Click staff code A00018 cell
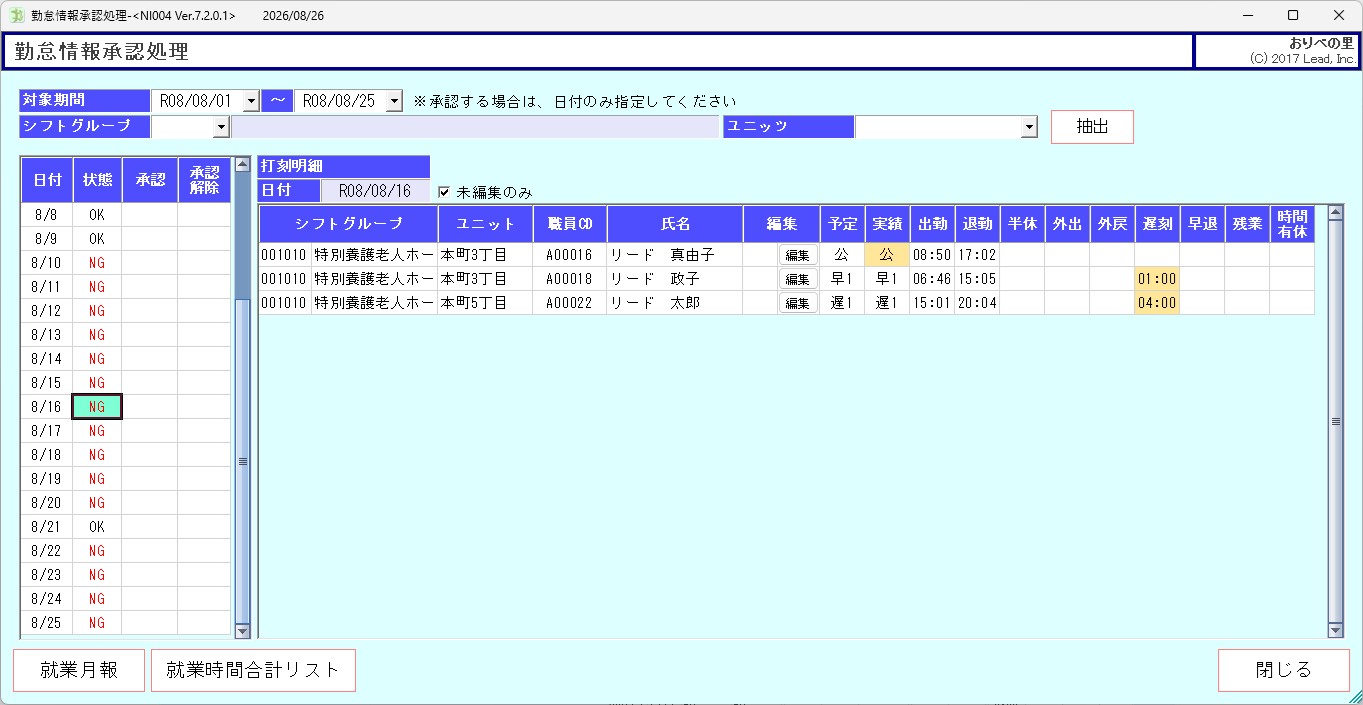This screenshot has width=1363, height=705. click(570, 279)
